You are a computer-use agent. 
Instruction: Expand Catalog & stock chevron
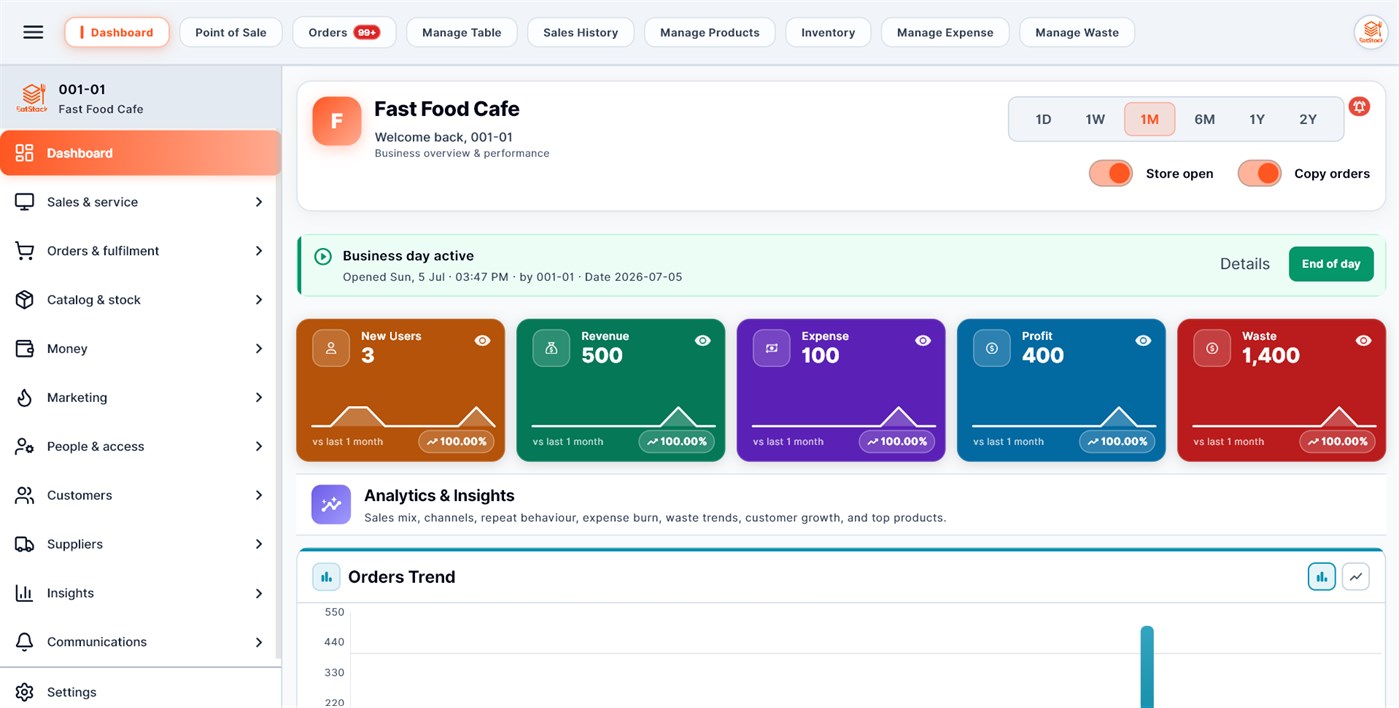tap(259, 300)
